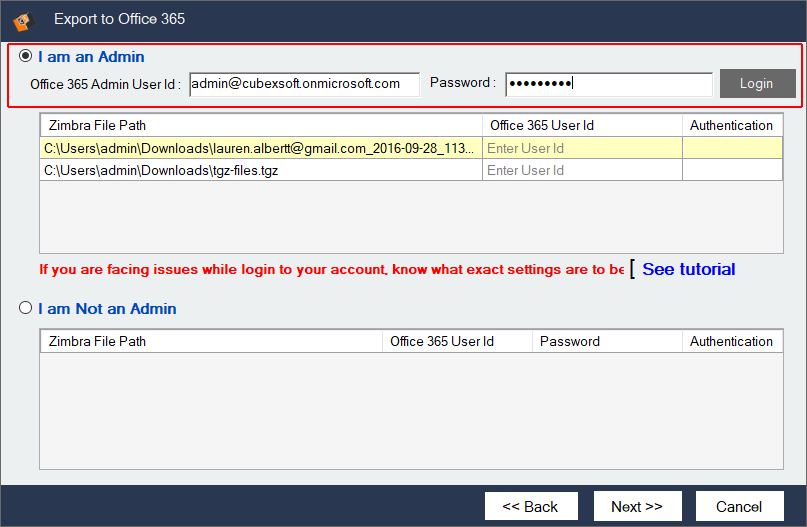Screen dimensions: 807x527
Task: Cancel the export dialog
Action: click(x=739, y=506)
